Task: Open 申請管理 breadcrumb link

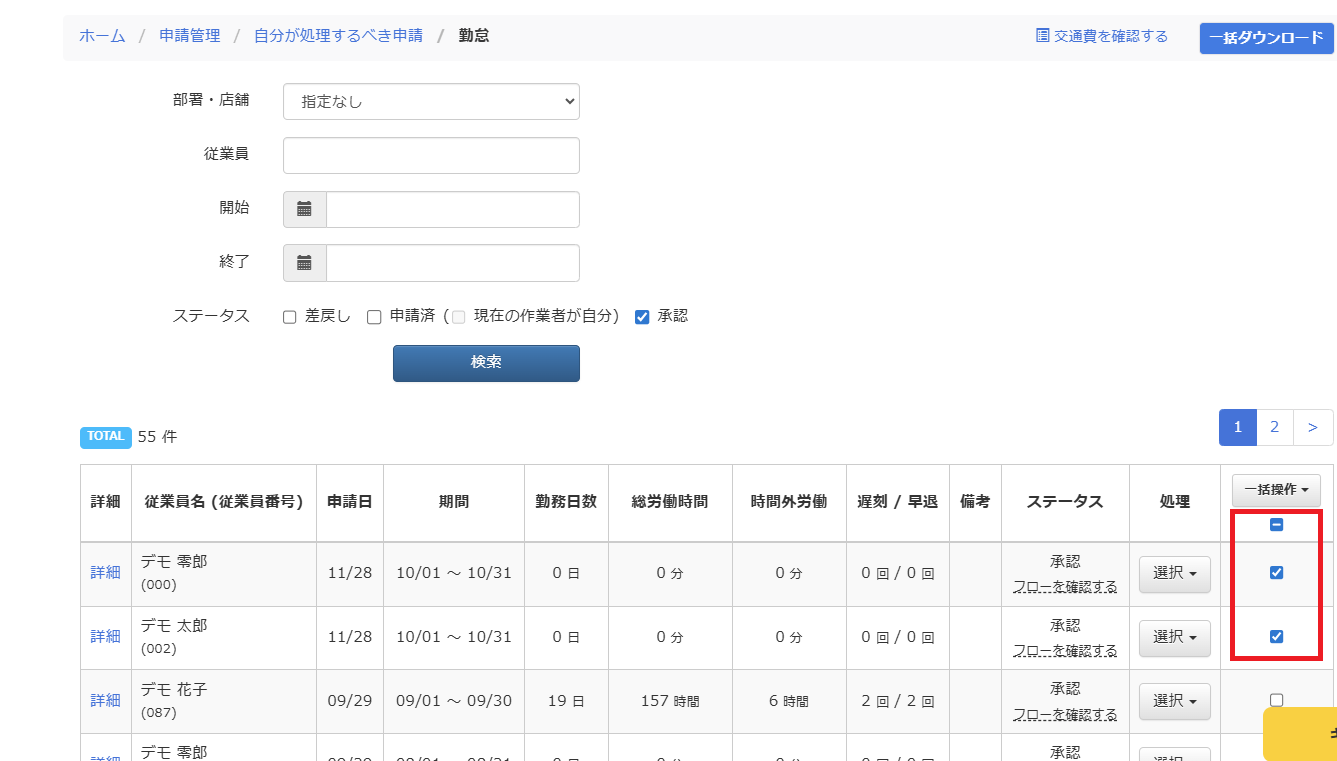Action: (190, 36)
